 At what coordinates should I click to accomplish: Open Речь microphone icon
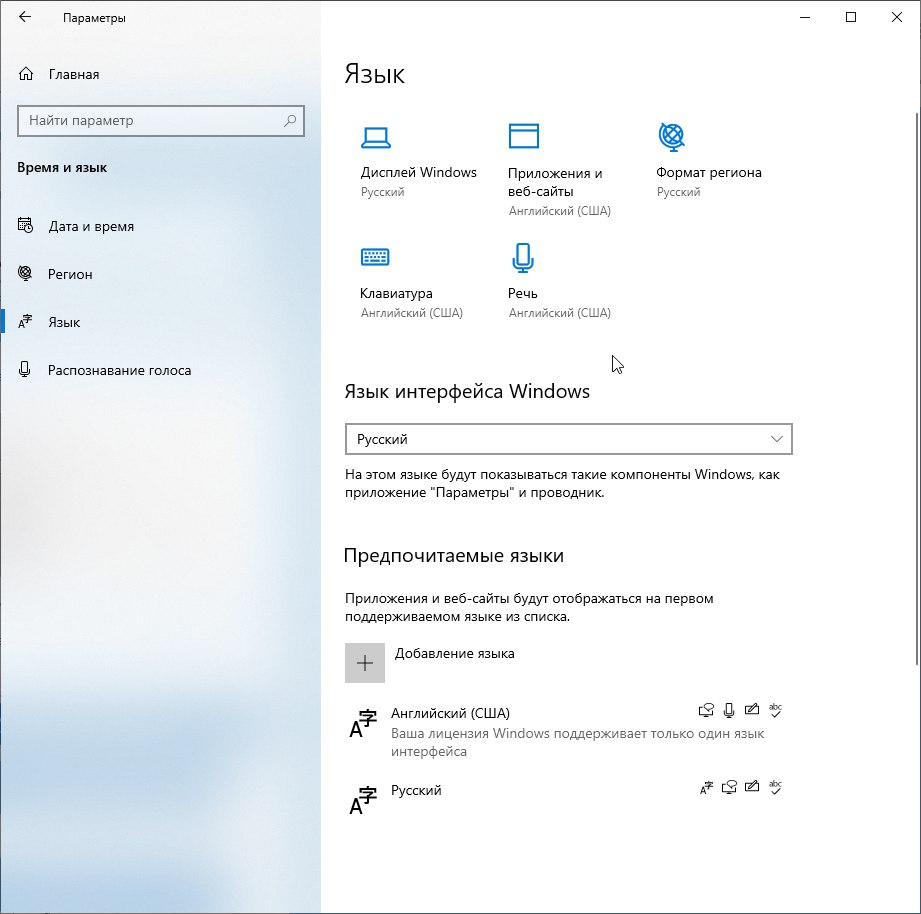pyautogui.click(x=523, y=258)
